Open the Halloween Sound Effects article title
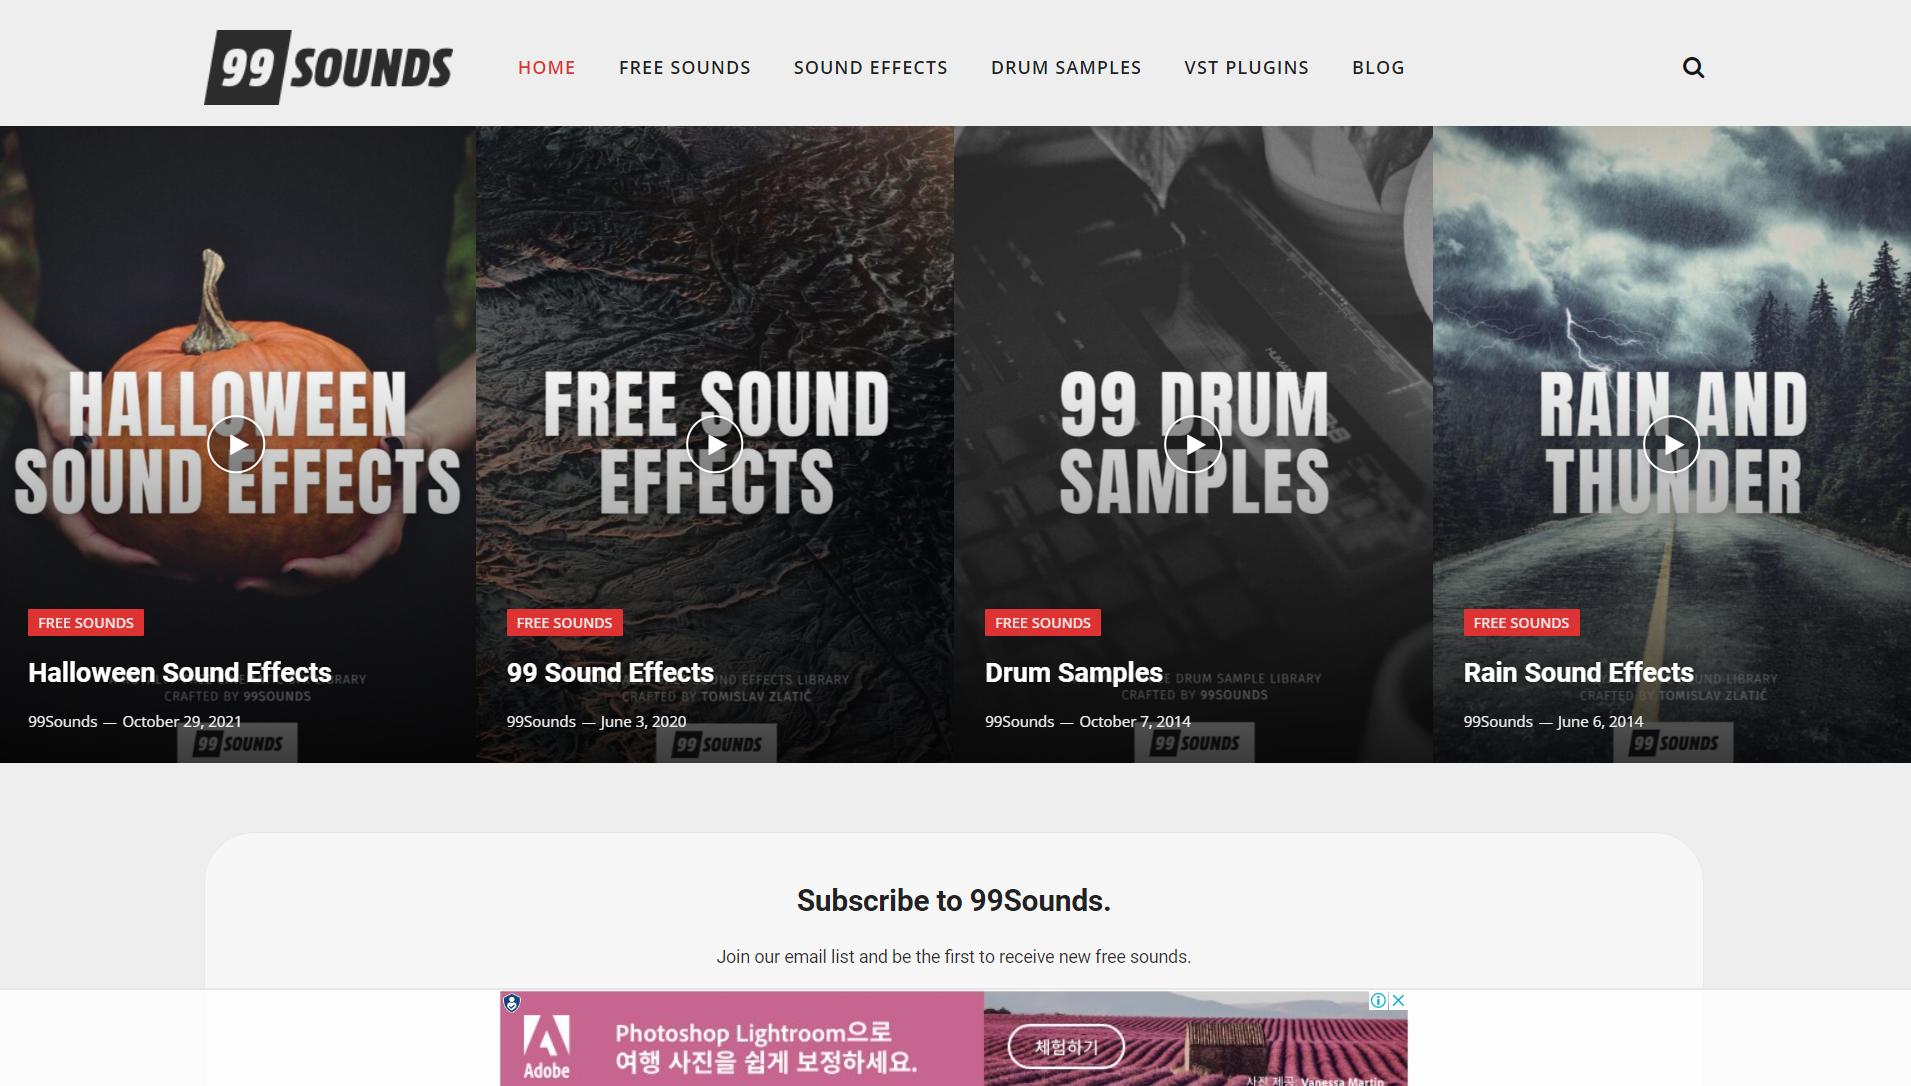 pyautogui.click(x=180, y=673)
